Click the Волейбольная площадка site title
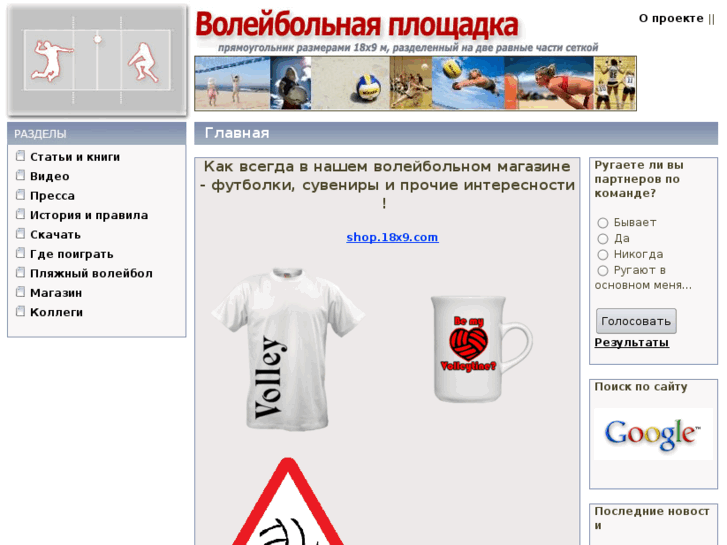This screenshot has height=545, width=727. tap(357, 25)
